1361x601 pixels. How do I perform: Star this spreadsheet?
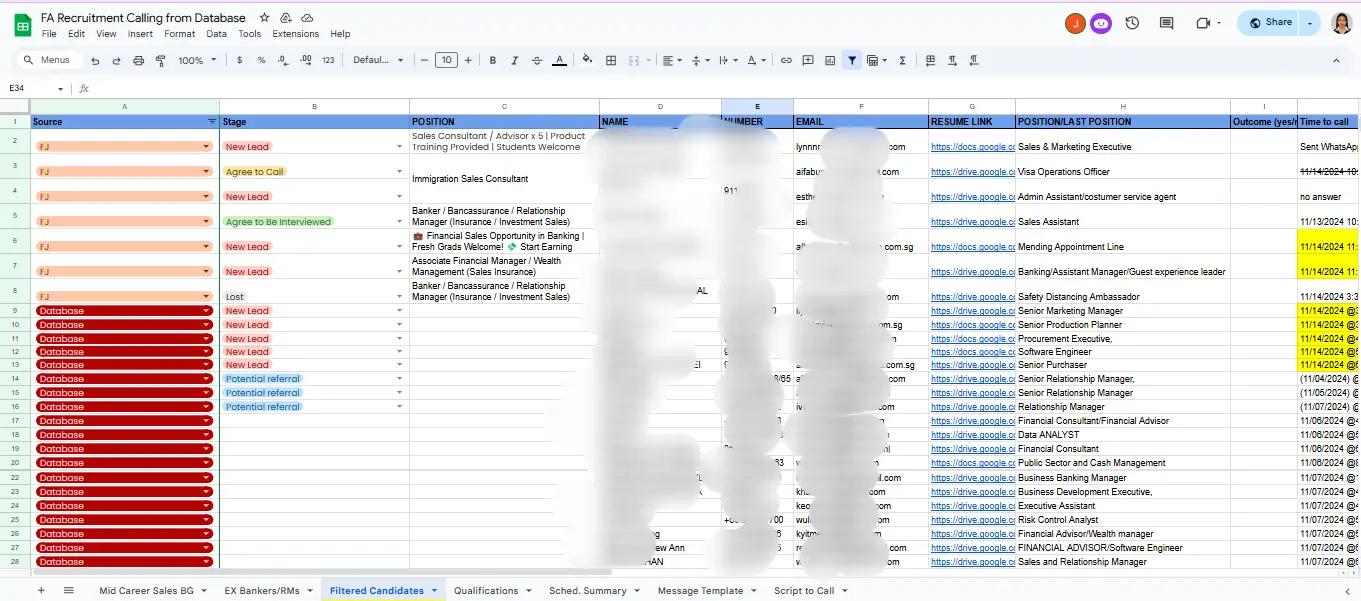[265, 18]
